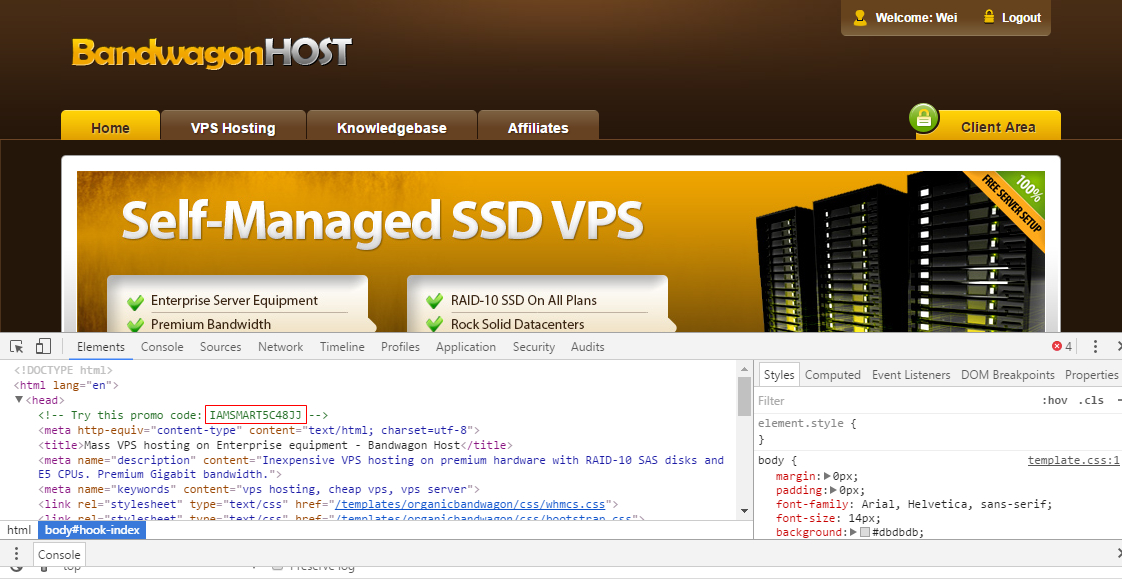
Task: Click the Rock Solid Datacenters feature text
Action: point(517,324)
